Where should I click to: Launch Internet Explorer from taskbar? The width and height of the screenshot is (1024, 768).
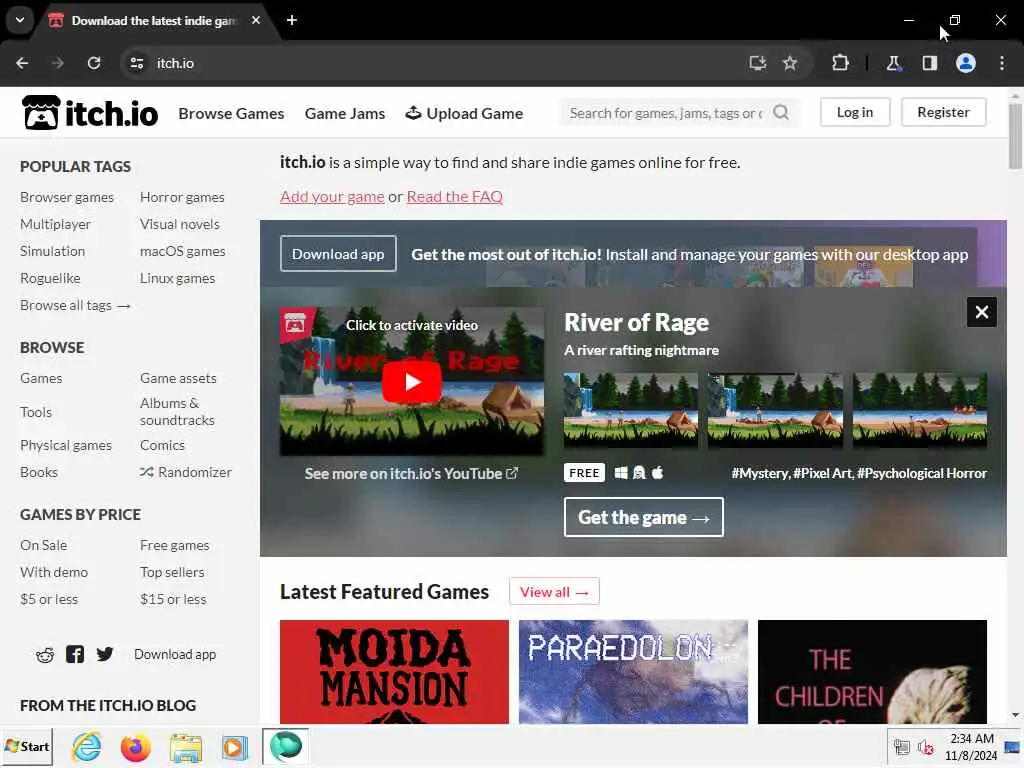point(86,747)
